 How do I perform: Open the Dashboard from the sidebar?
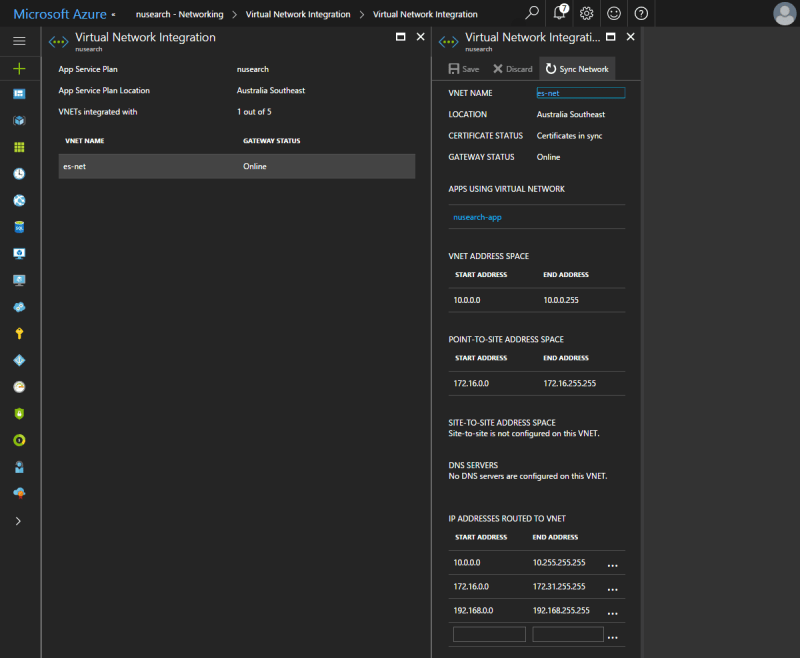coord(19,94)
